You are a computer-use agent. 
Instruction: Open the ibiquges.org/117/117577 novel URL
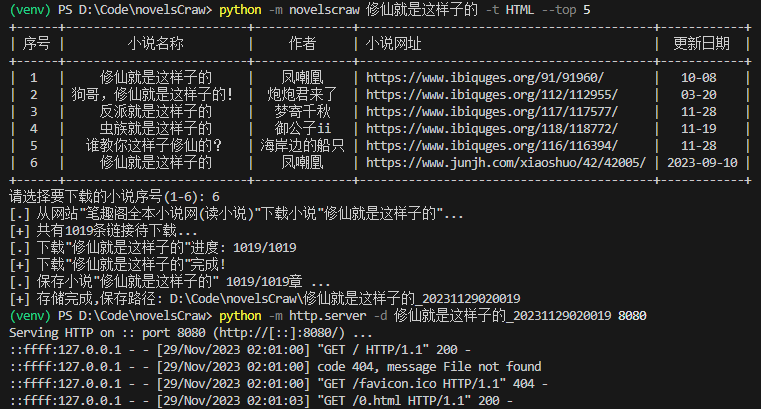tap(492, 112)
